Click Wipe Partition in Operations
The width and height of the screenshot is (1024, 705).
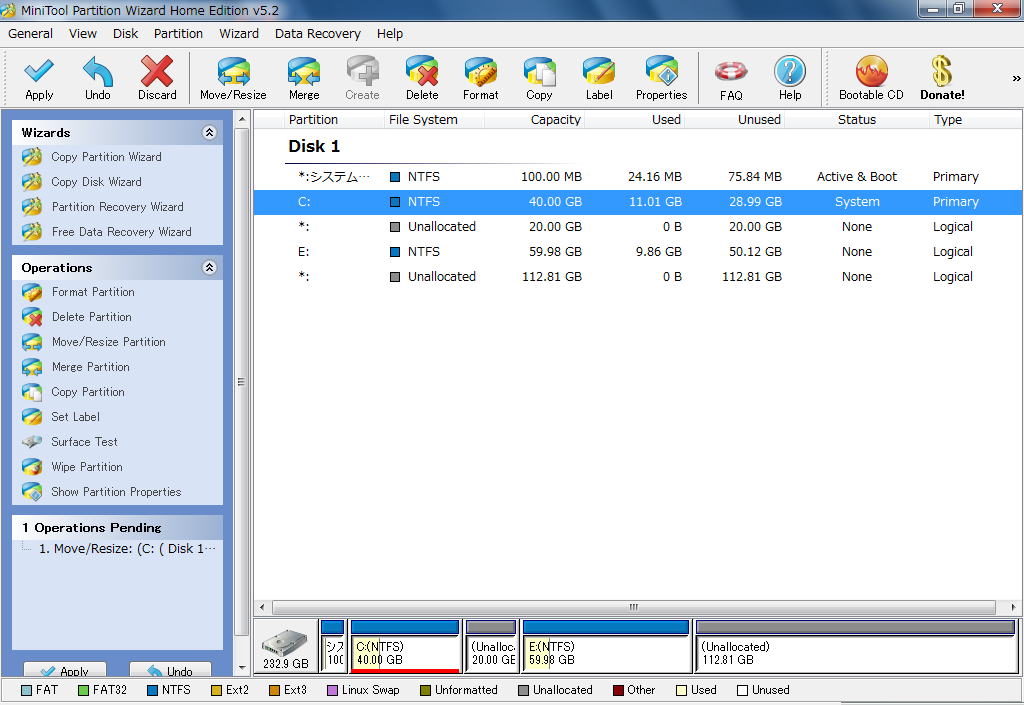87,467
